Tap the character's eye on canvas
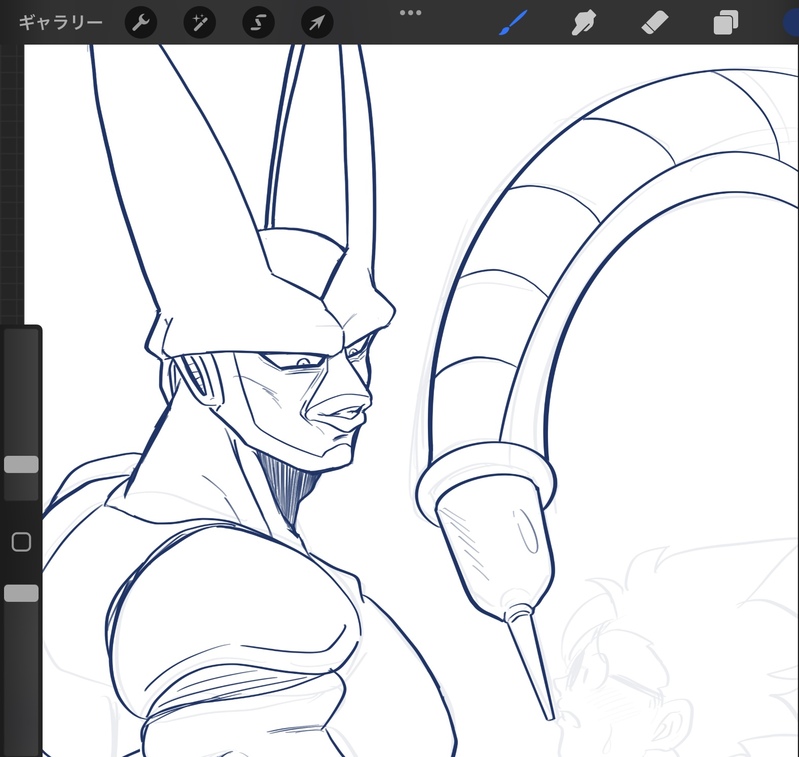 point(303,361)
